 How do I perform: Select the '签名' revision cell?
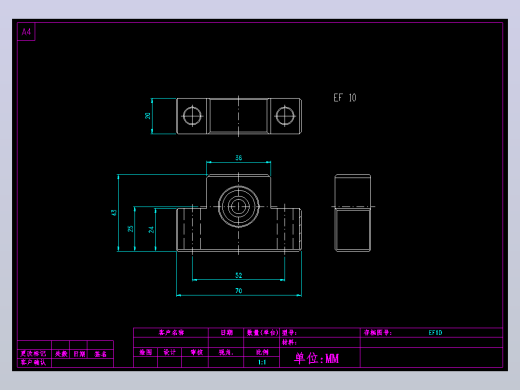coord(100,354)
